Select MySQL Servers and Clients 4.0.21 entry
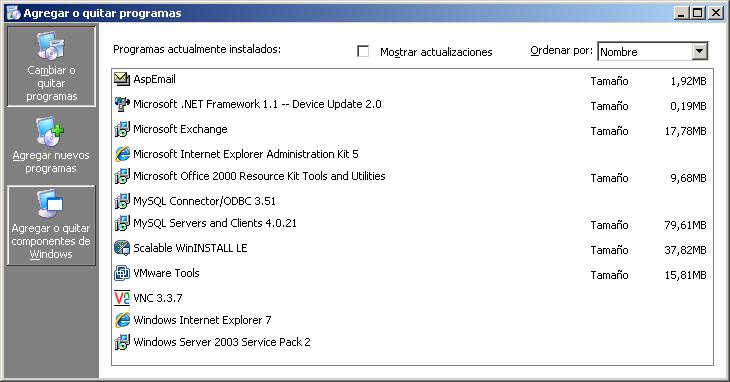 click(x=412, y=223)
